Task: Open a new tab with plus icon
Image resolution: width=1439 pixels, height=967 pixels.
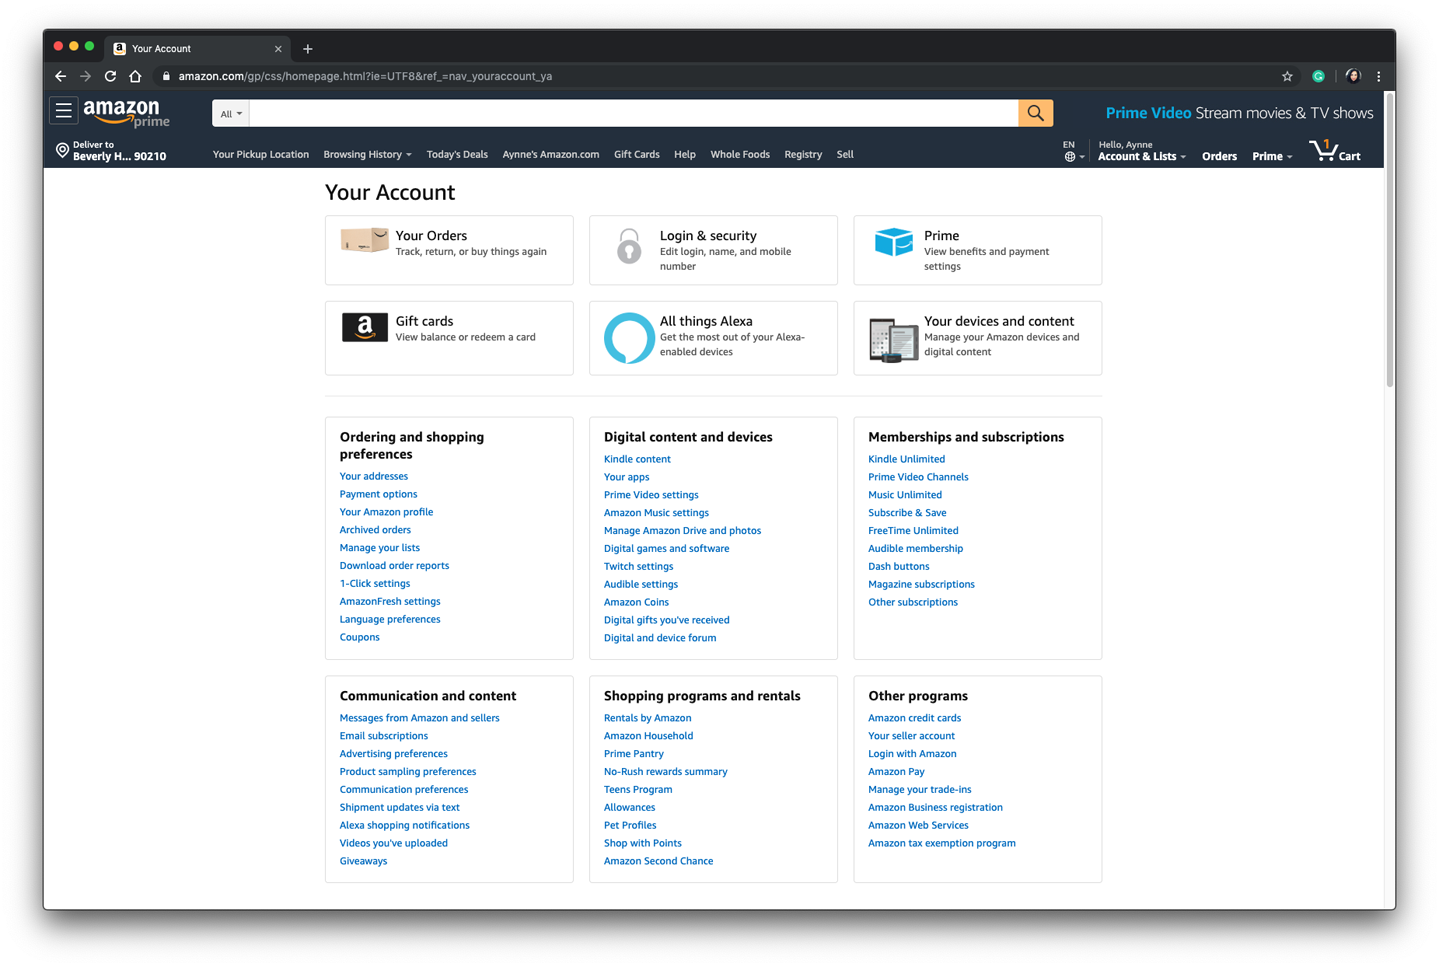Action: (308, 48)
